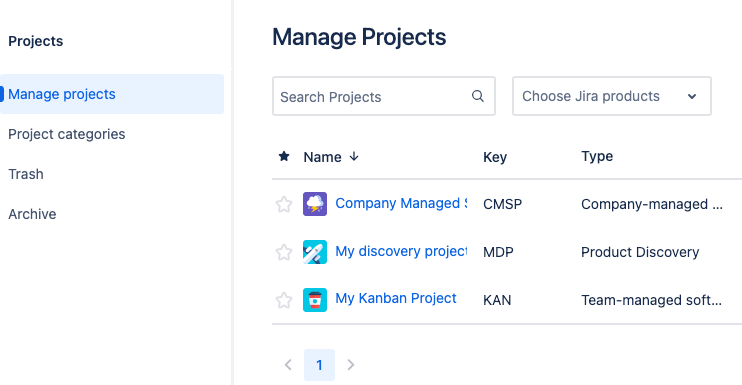Select page 1 in the pagination
This screenshot has height=385, width=742.
(x=319, y=365)
